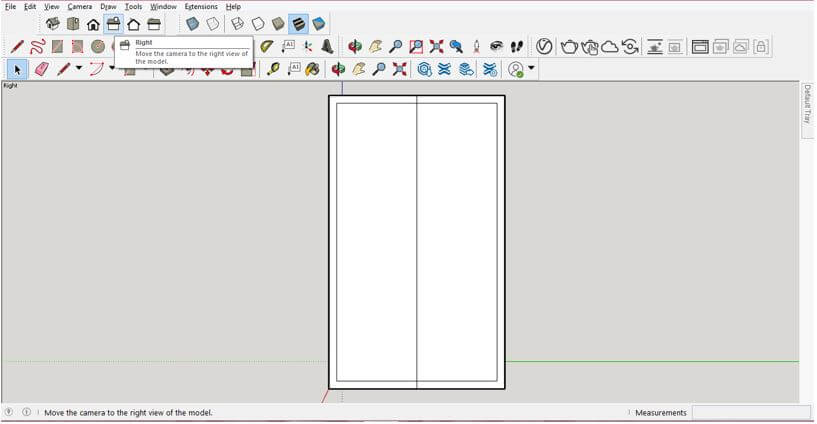Image resolution: width=817 pixels, height=424 pixels.
Task: Open the Extensions menu
Action: pos(201,7)
